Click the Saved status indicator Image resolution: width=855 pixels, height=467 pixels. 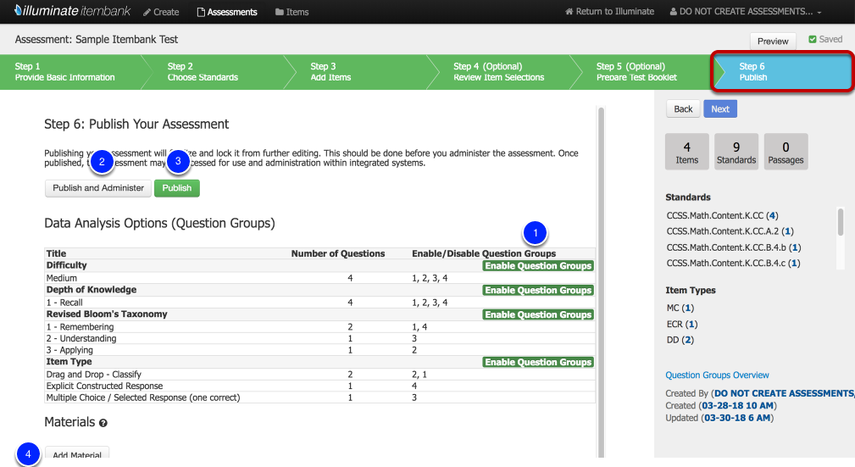(825, 39)
